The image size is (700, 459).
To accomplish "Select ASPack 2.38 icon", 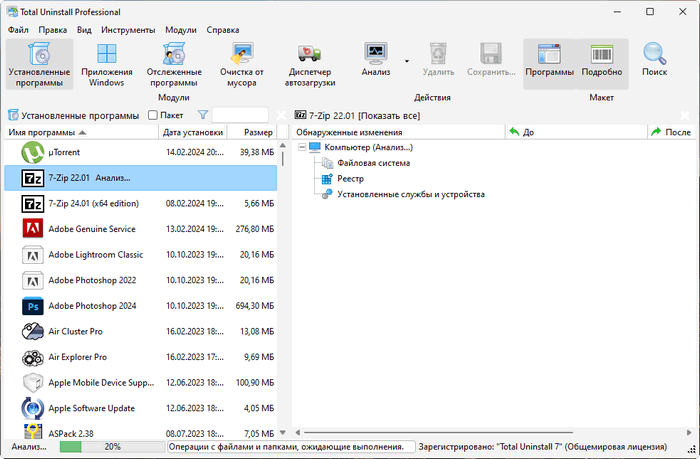I will tap(33, 431).
